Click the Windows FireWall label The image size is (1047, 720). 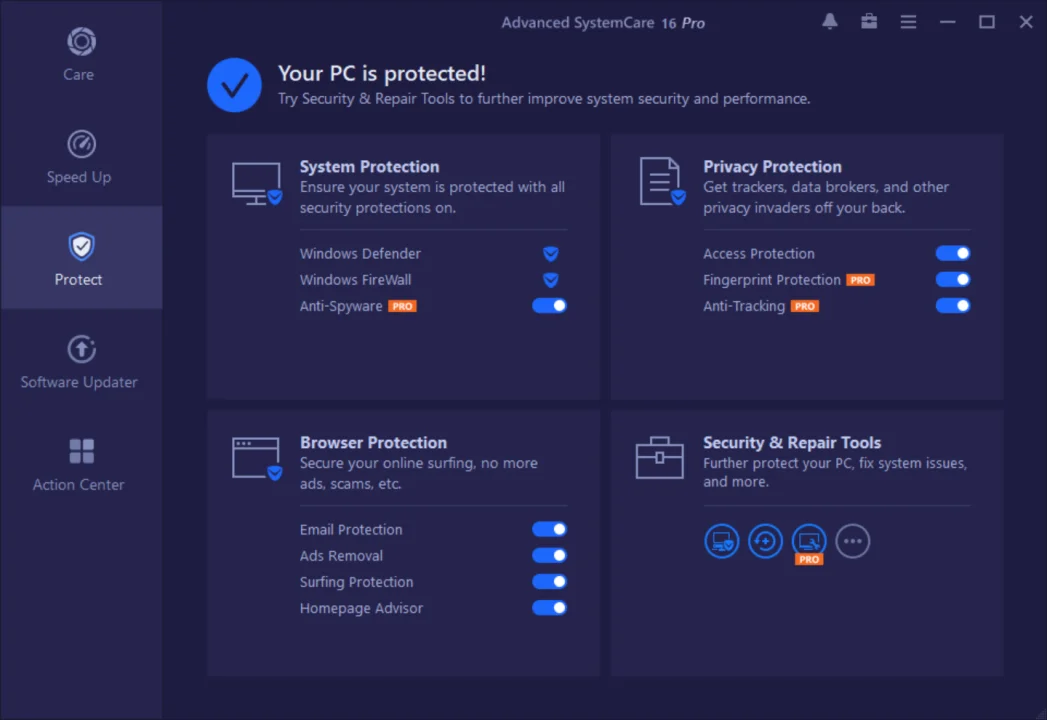coord(355,280)
